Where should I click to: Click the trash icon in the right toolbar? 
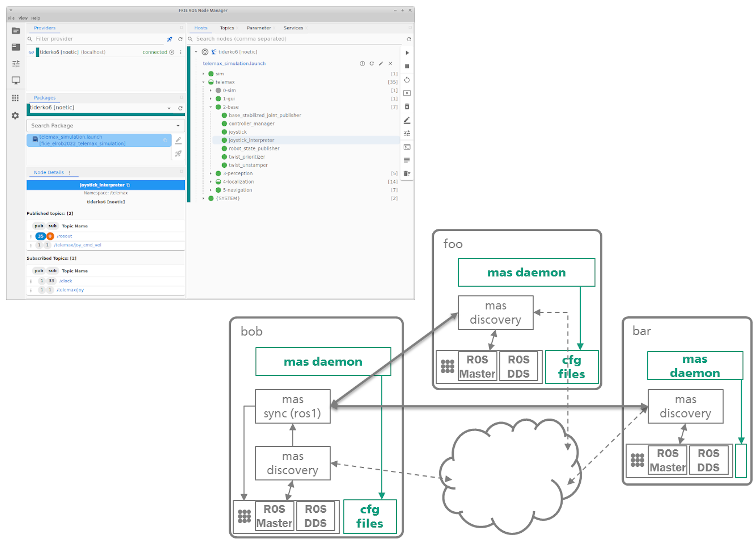click(407, 107)
